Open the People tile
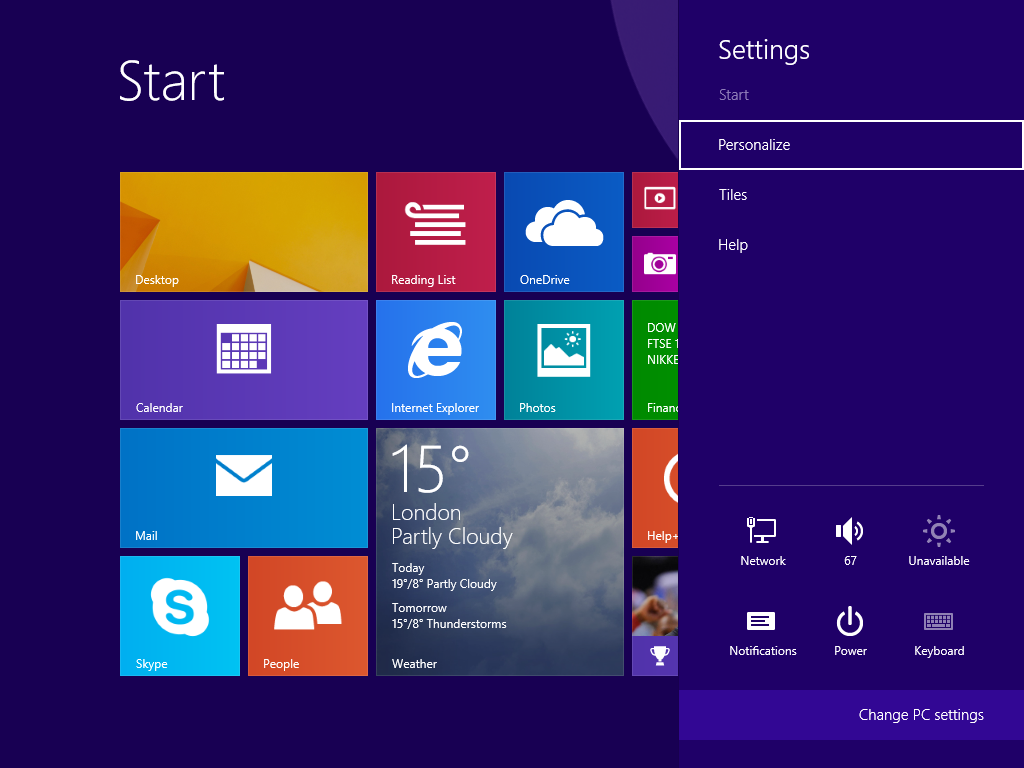Screen dimensions: 1024x768 coord(308,616)
